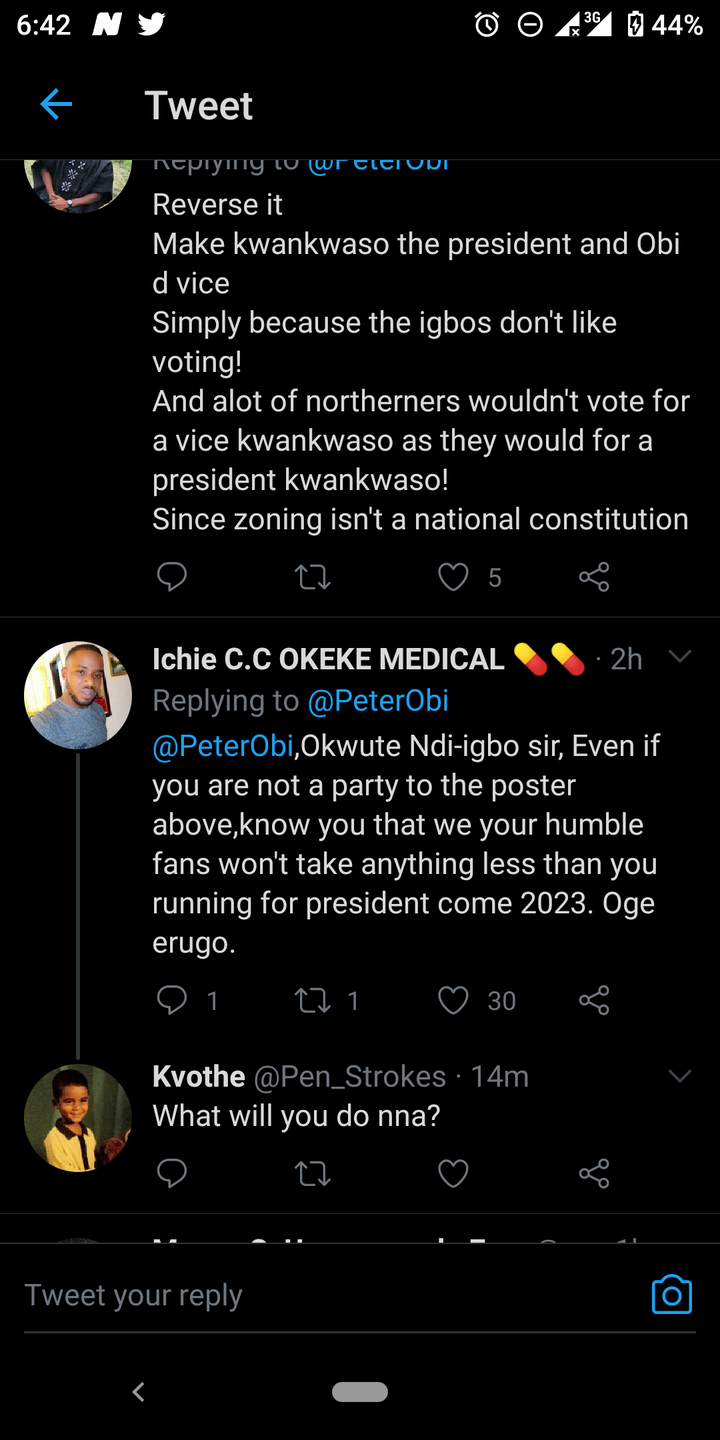Open @PeterObi link in Ichie's reply line

point(378,701)
